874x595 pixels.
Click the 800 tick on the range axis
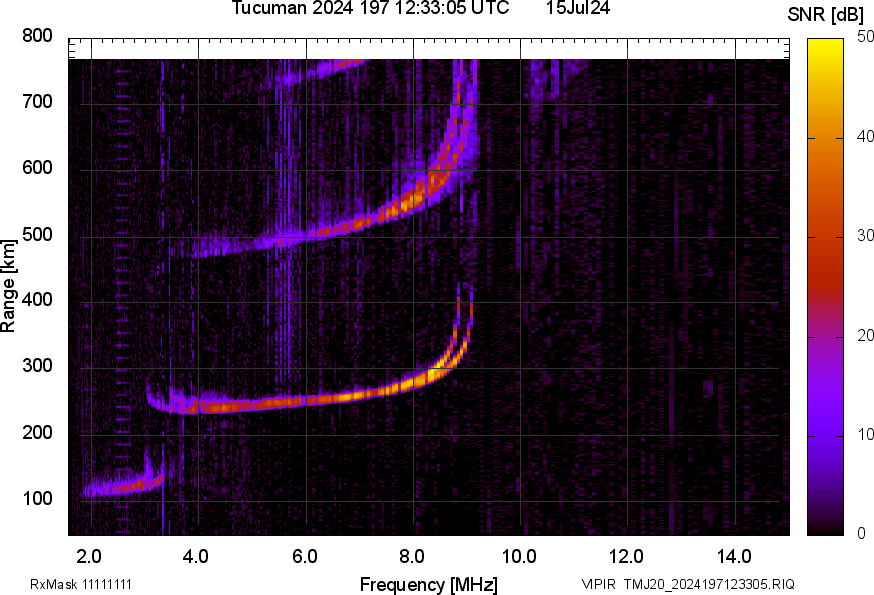pyautogui.click(x=37, y=37)
